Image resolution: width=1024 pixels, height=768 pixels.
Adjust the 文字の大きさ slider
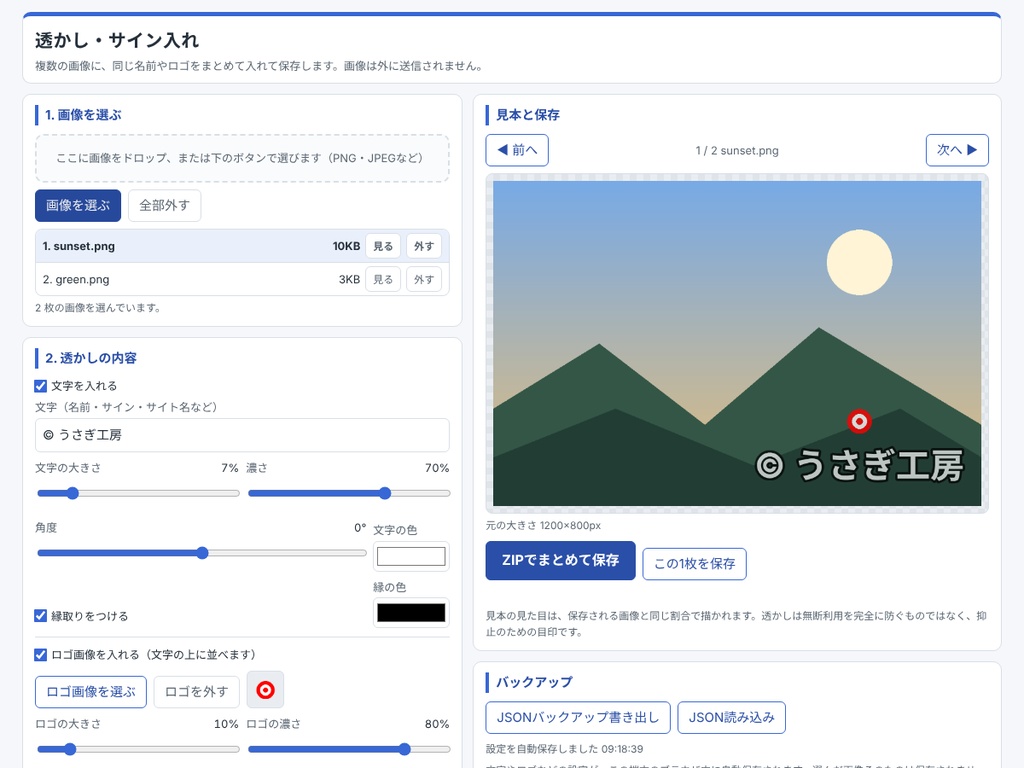[138, 493]
